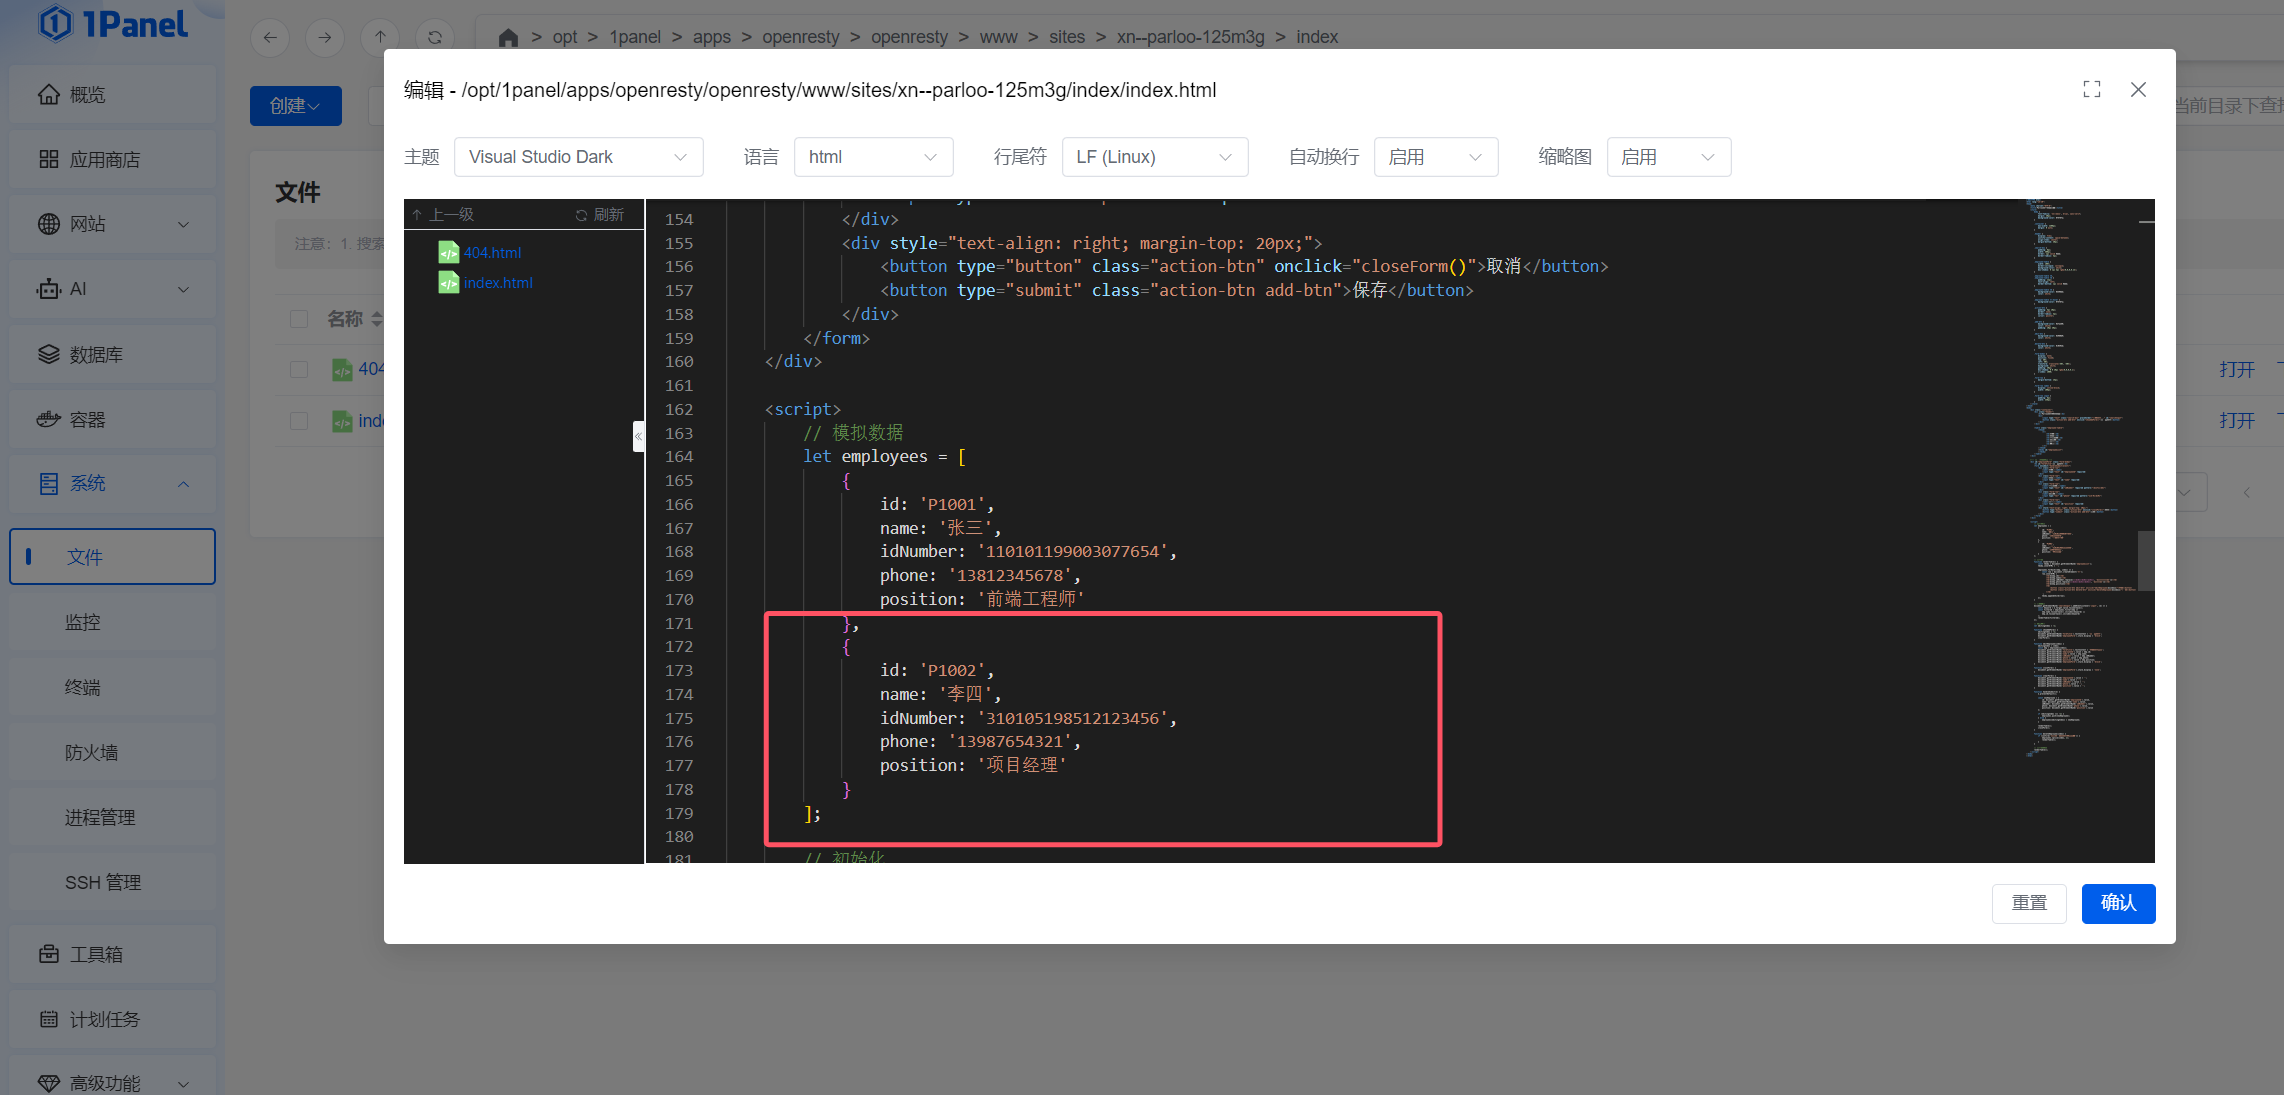
Task: Open 监控 in the sidebar
Action: tap(112, 622)
